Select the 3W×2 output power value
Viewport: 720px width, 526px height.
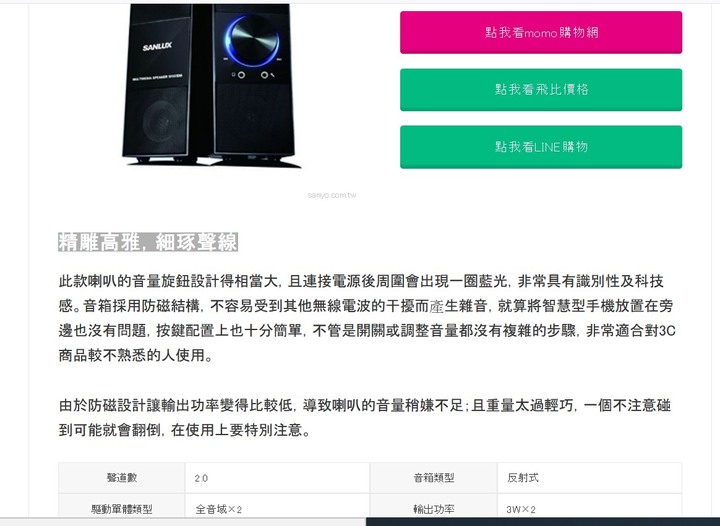521,509
